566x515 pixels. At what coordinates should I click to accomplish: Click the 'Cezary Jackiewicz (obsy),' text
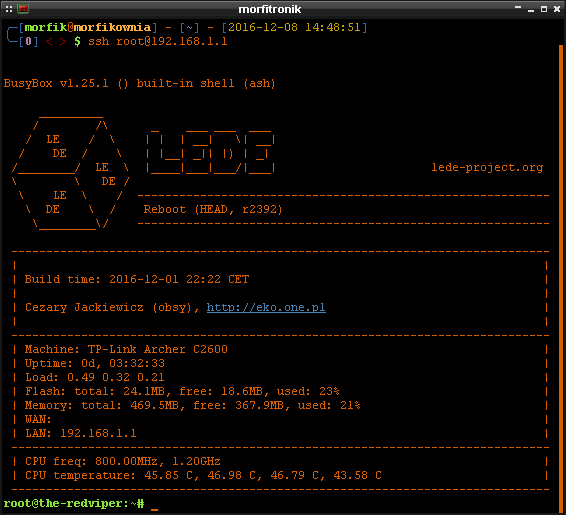112,307
